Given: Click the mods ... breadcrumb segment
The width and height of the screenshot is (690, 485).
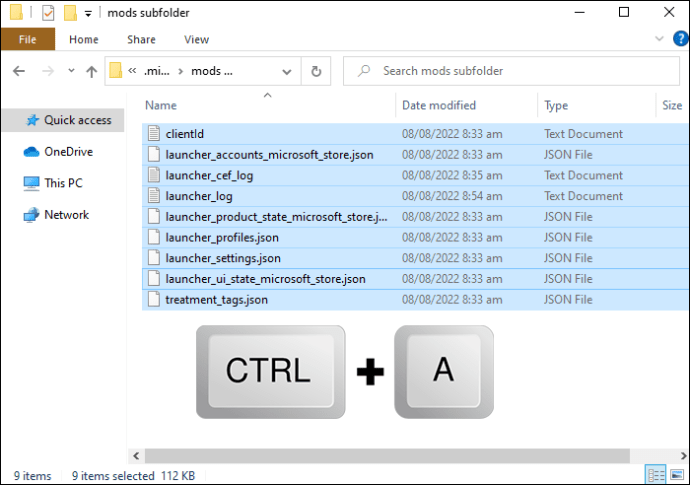Looking at the screenshot, I should click(x=212, y=71).
